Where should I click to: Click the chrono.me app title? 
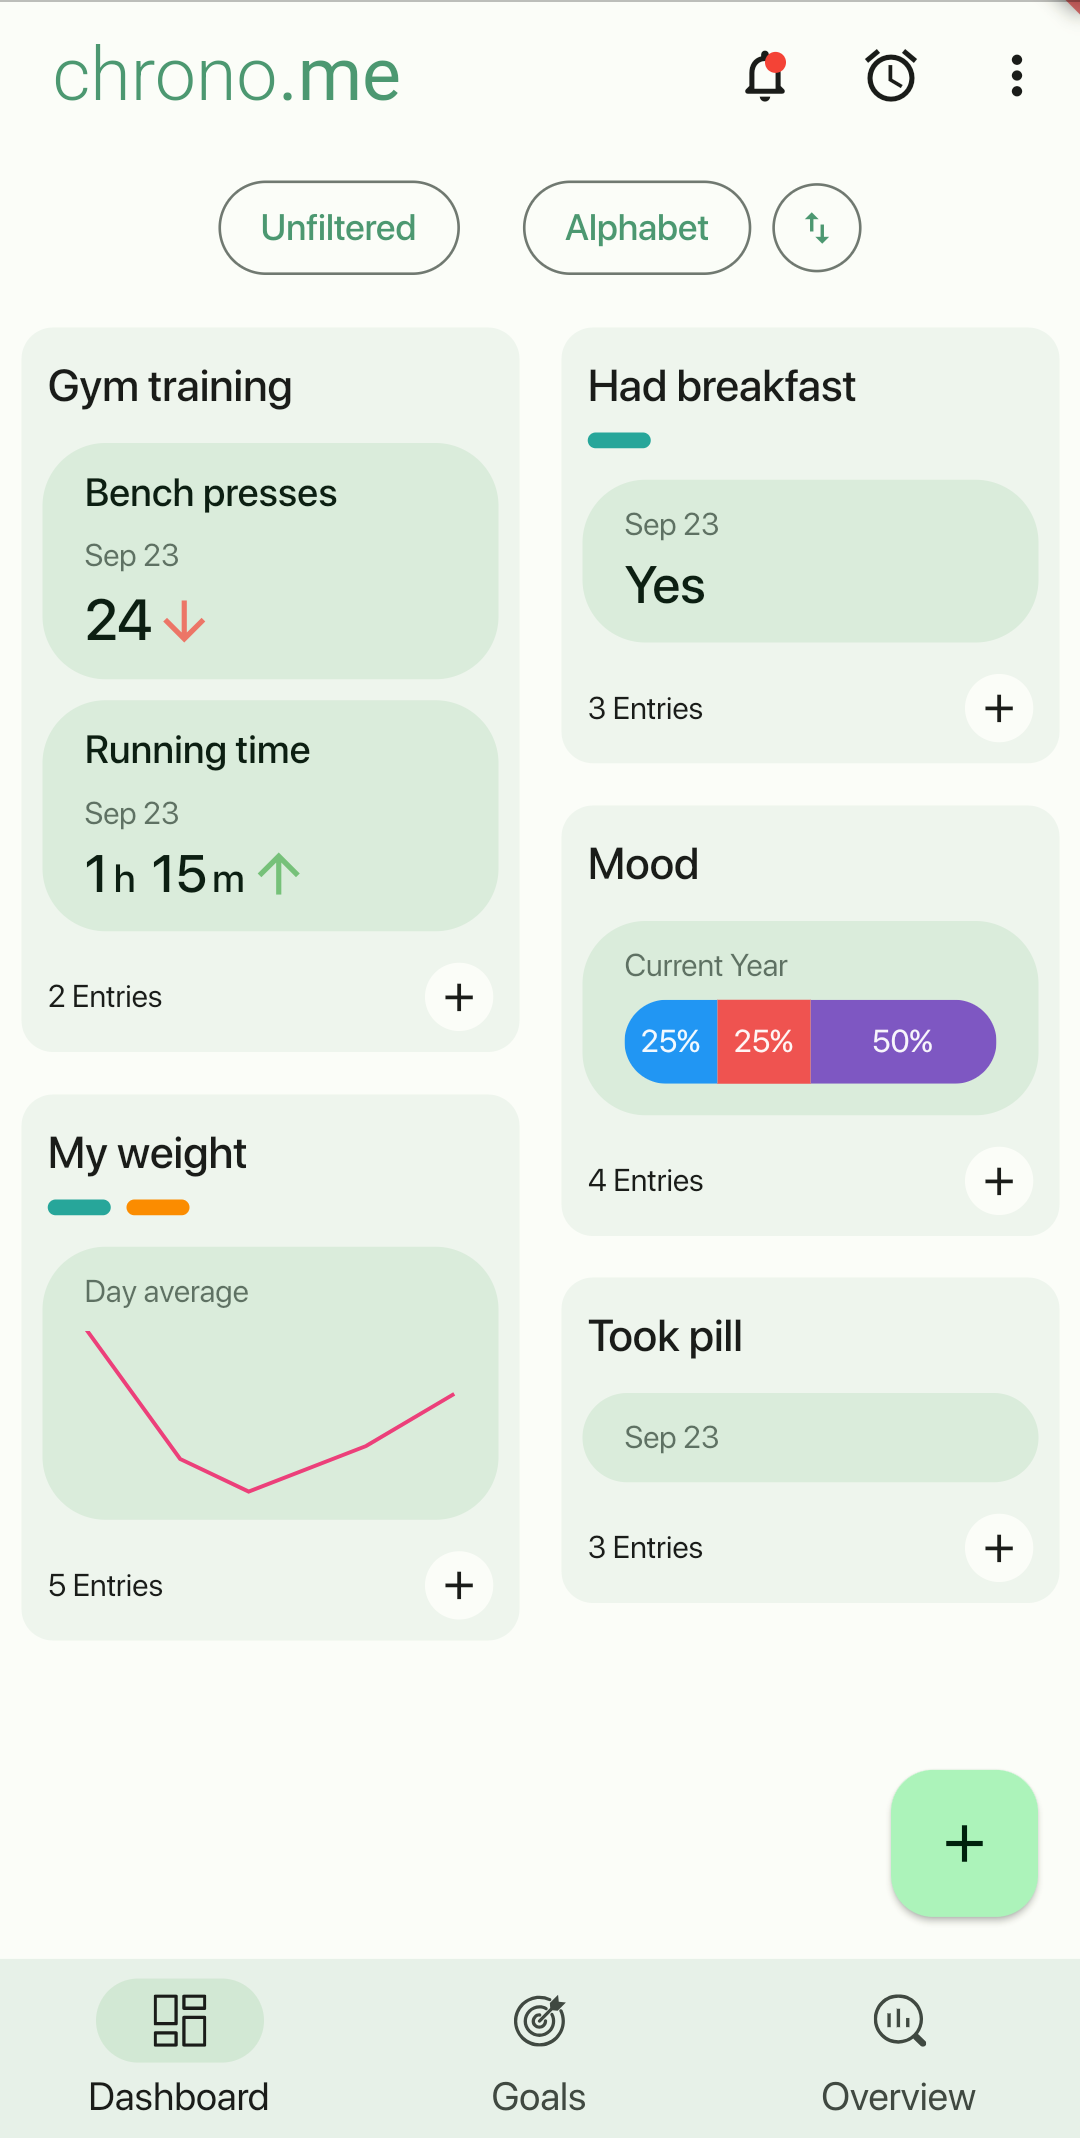tap(227, 76)
